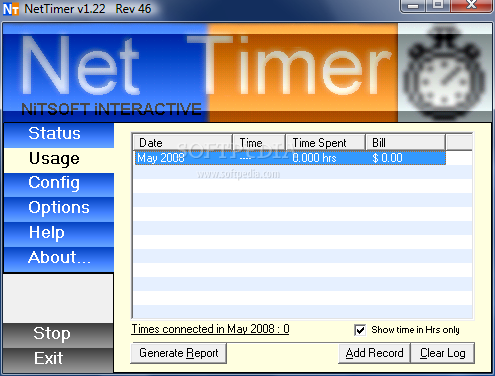Click Clear Log
The image size is (495, 376).
tap(443, 353)
